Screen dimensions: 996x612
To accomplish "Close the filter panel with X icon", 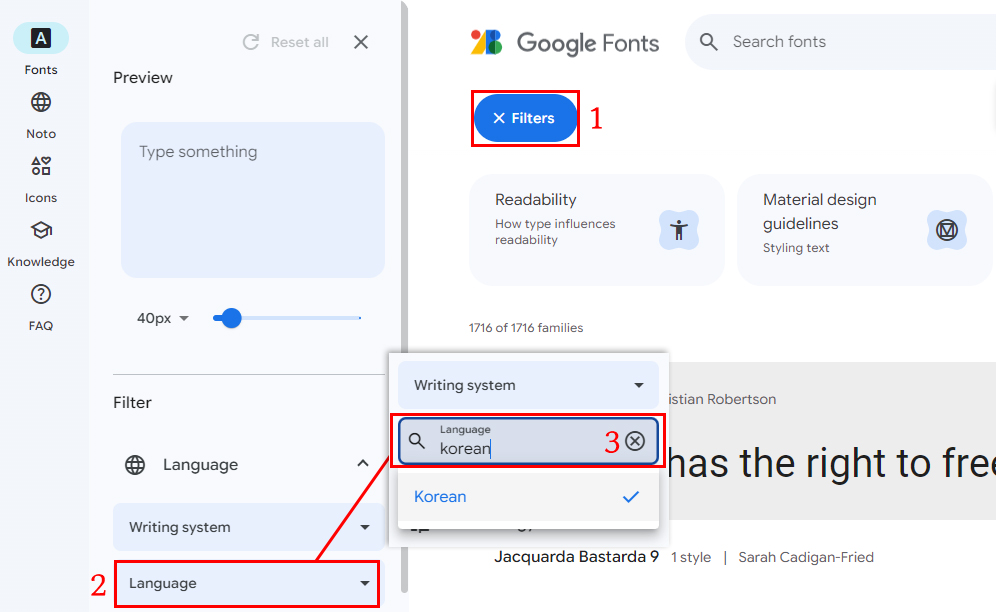I will (361, 42).
